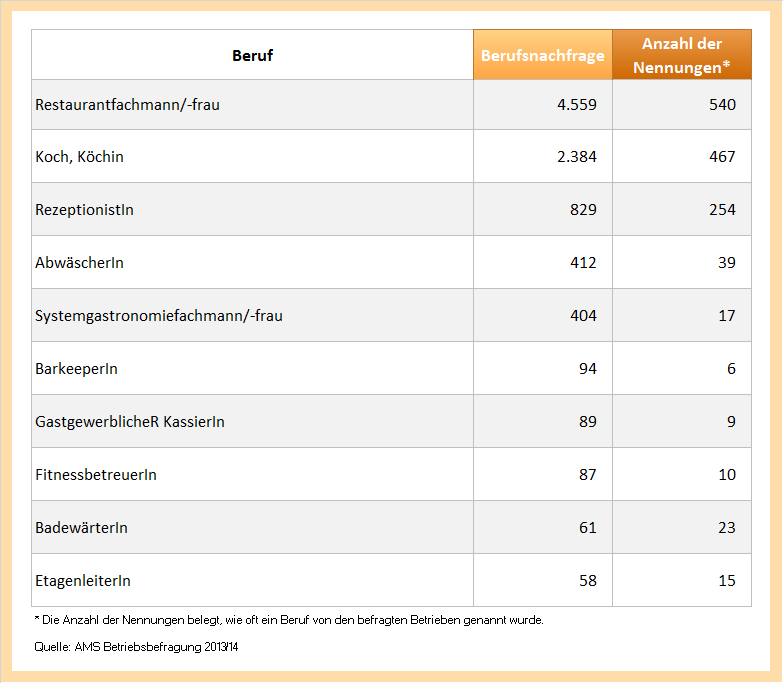Select the 829 value for RezeptionistIn
Image resolution: width=783 pixels, height=683 pixels.
click(581, 209)
